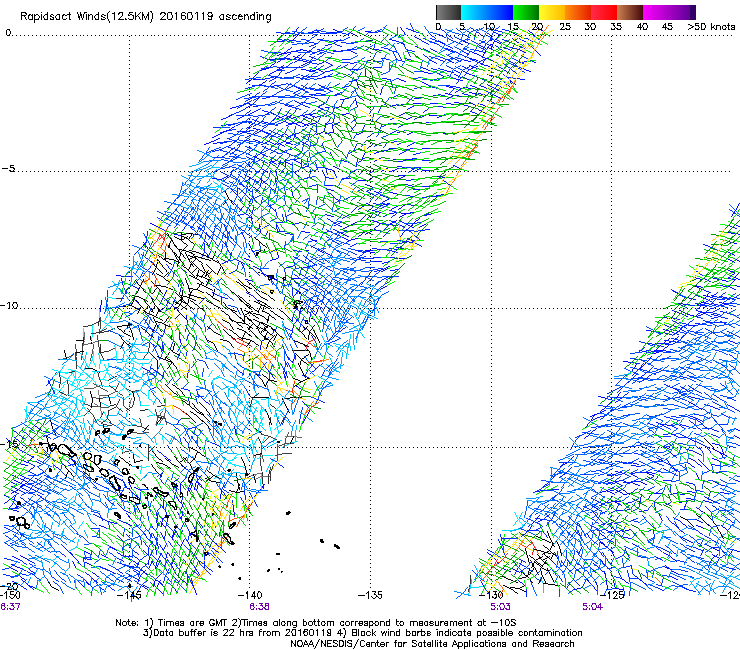Click the green 15-20 knots legend segment

point(526,12)
